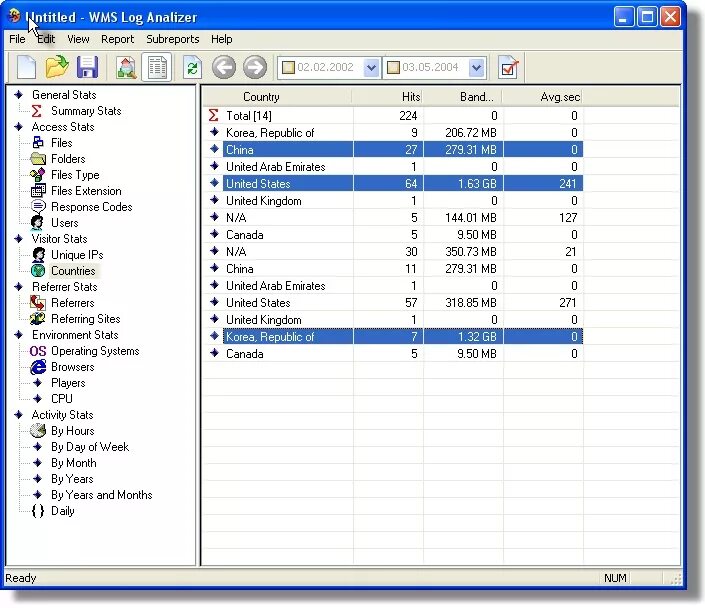Click the OS Operating Systems icon
Image resolution: width=705 pixels, height=608 pixels.
(x=38, y=351)
